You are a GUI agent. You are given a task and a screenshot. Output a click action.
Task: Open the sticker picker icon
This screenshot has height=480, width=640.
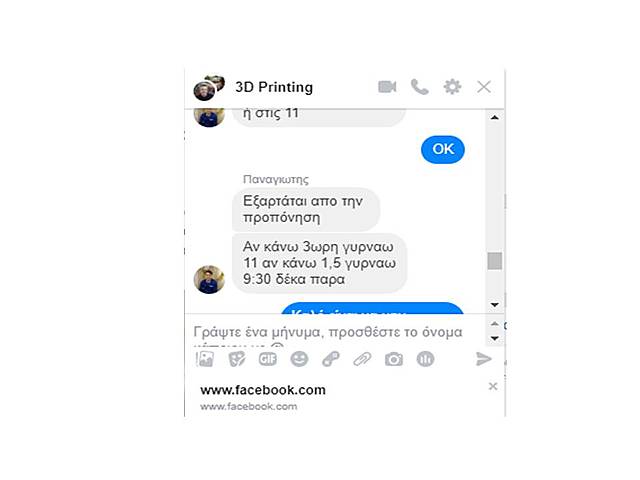pos(237,359)
